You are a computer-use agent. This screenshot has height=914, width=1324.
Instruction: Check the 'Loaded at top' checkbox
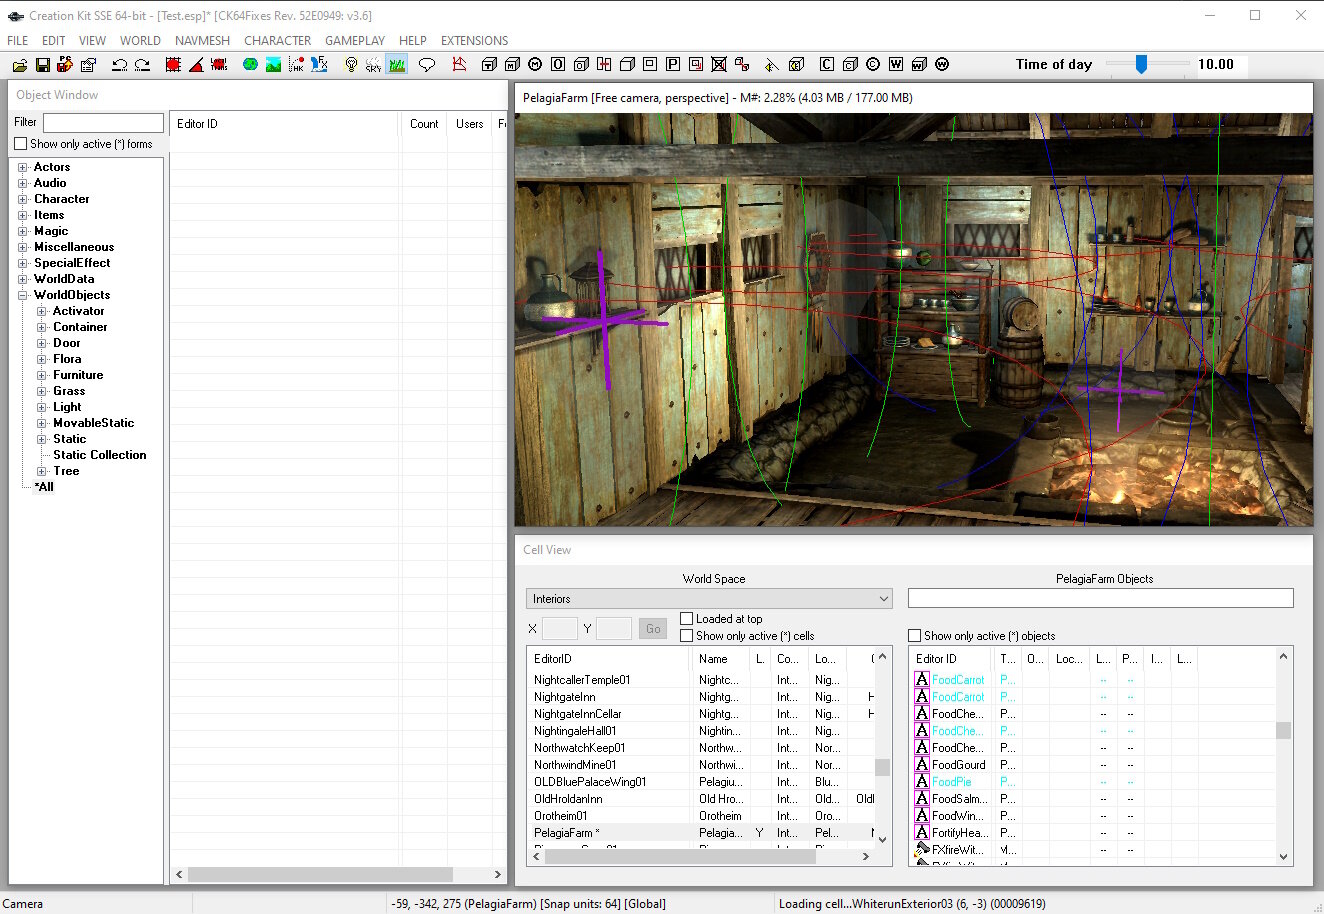(x=687, y=619)
